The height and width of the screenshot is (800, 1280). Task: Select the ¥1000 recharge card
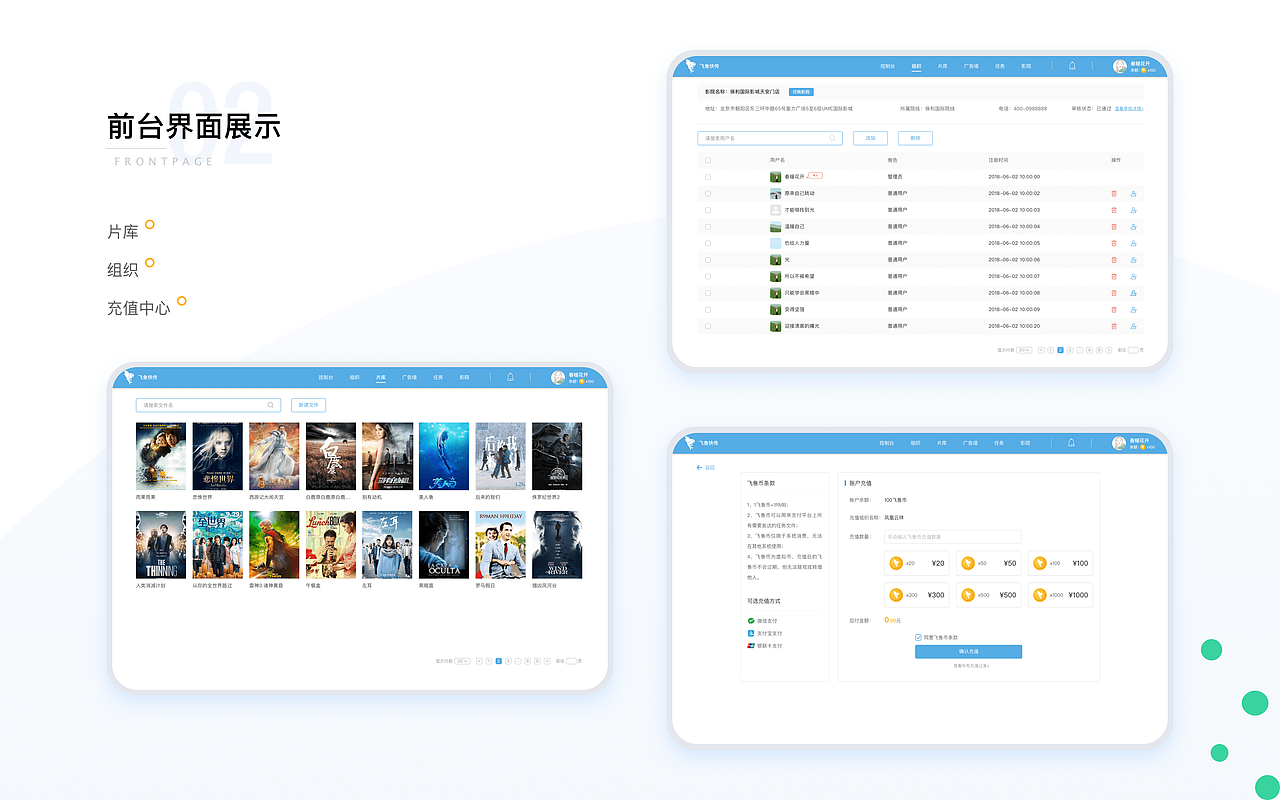[1061, 595]
